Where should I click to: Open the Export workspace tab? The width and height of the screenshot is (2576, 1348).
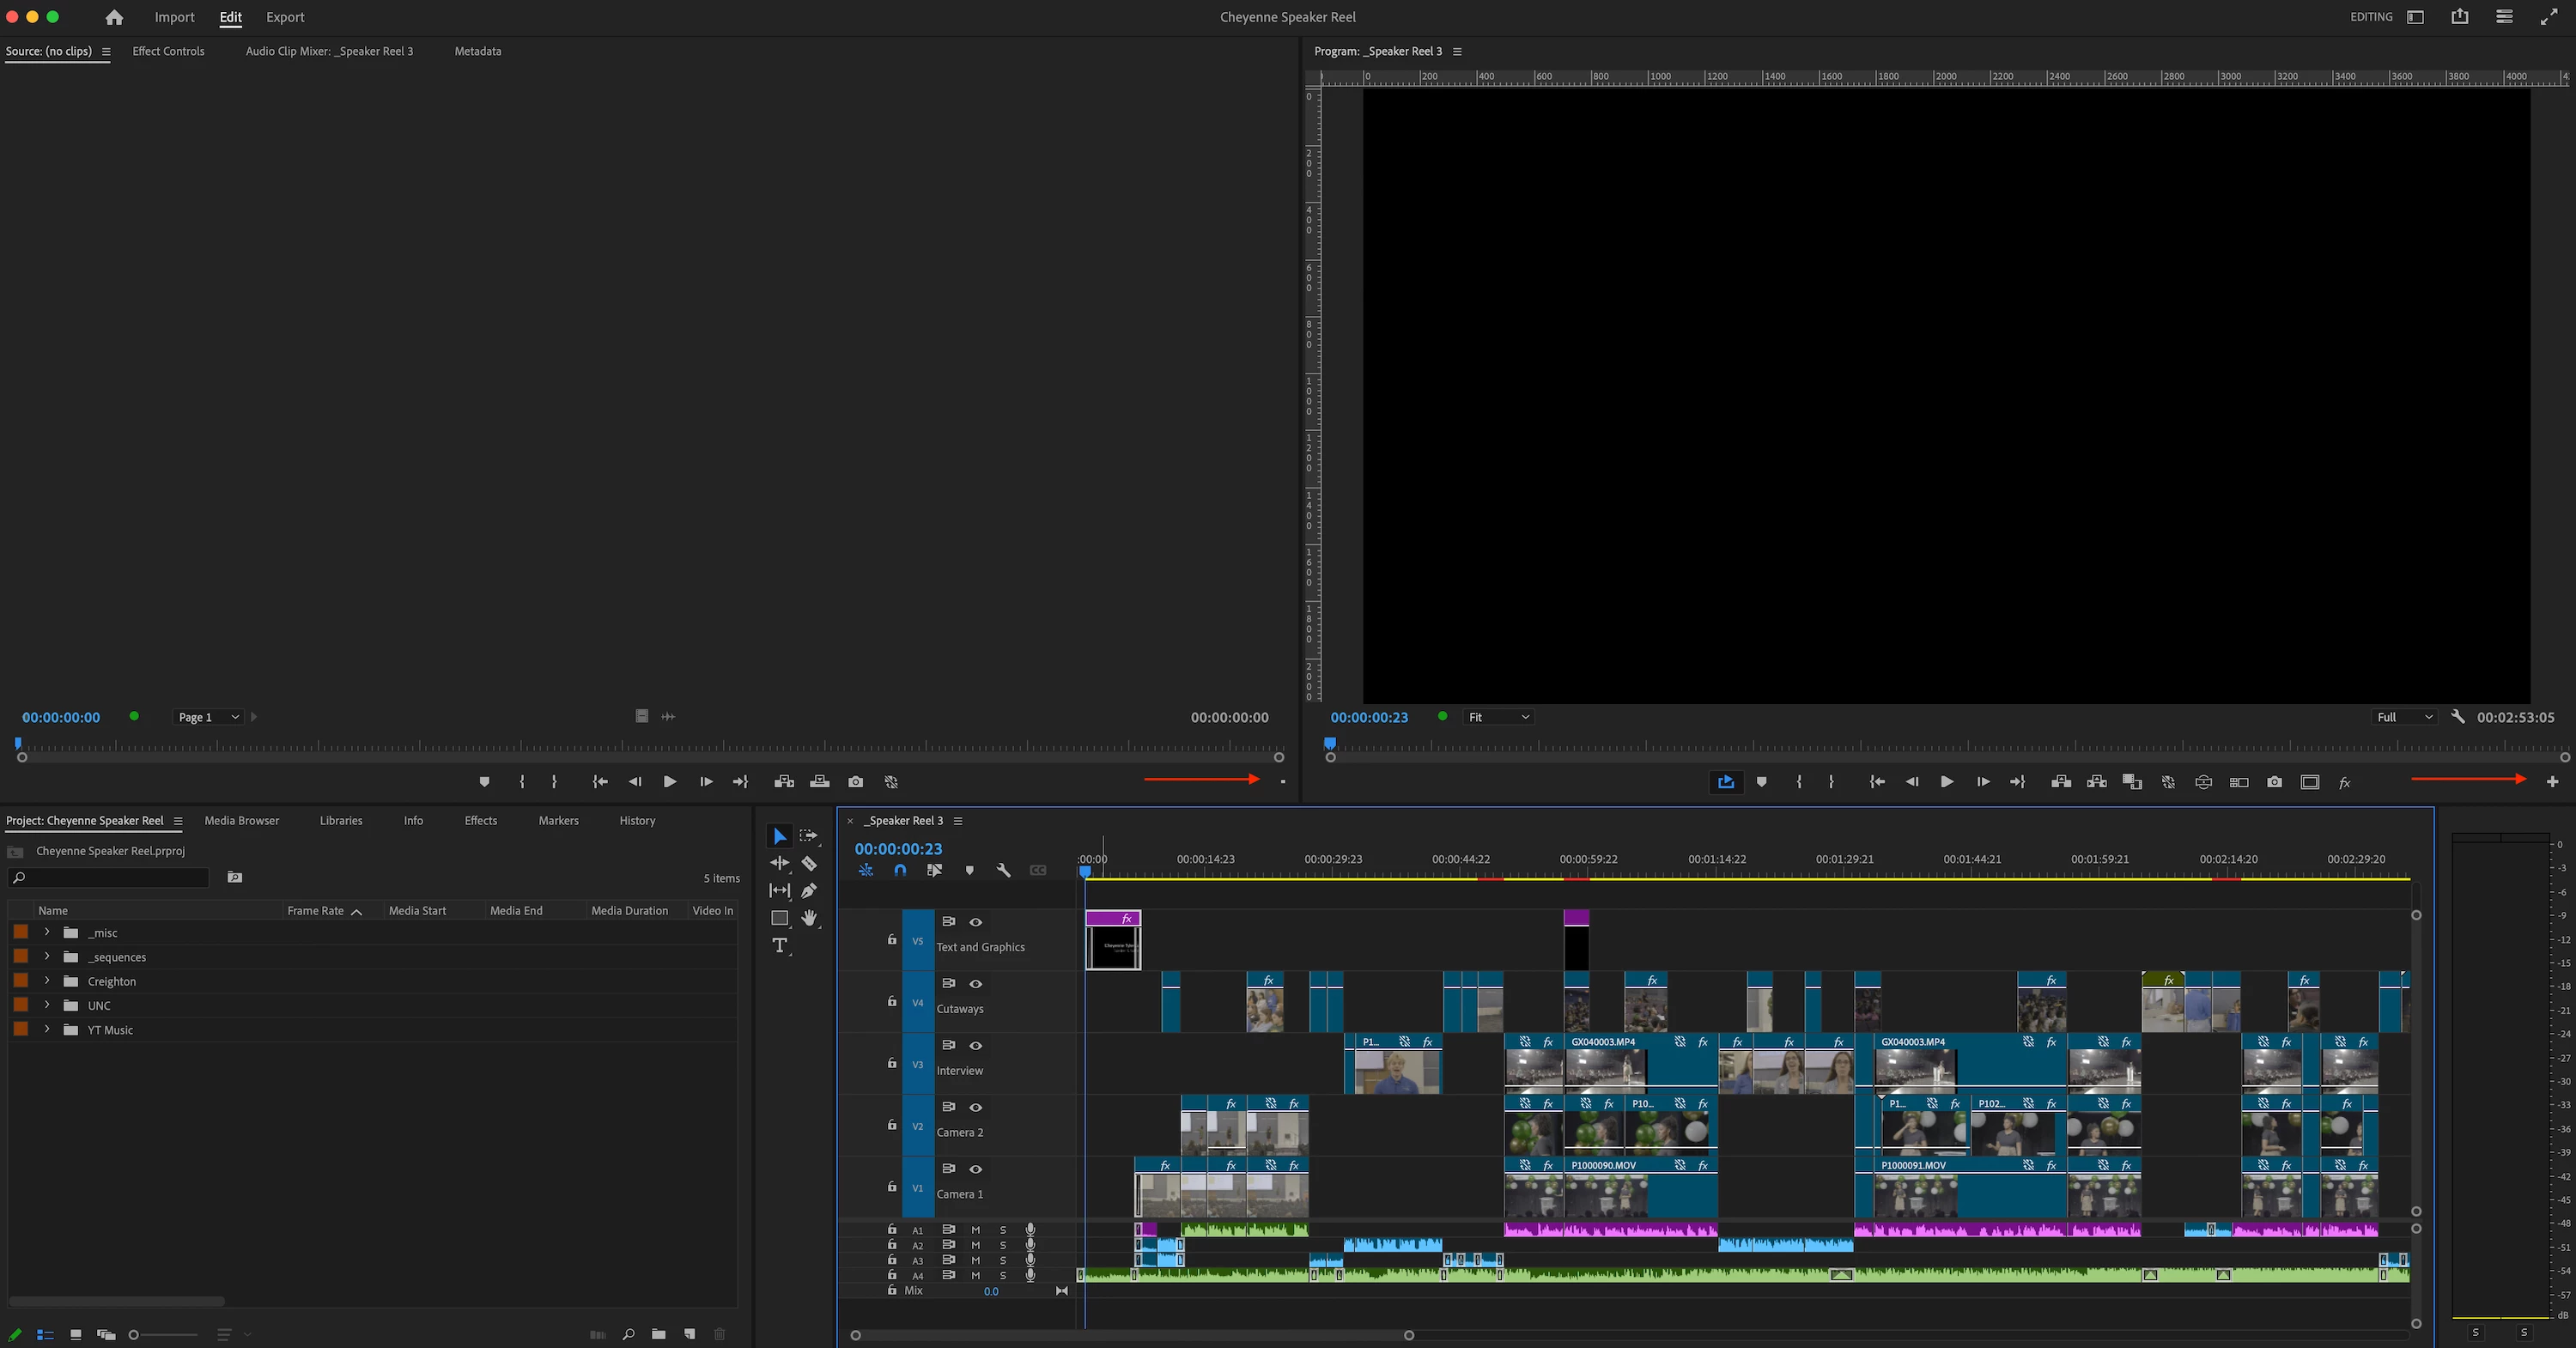click(285, 17)
